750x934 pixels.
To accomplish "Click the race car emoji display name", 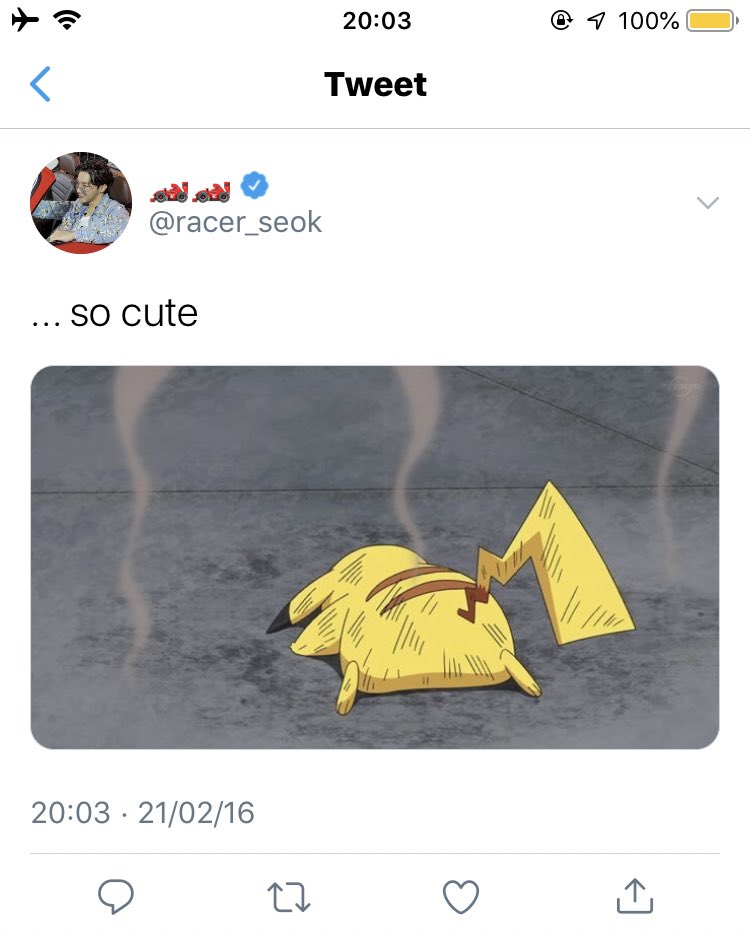I will 190,191.
